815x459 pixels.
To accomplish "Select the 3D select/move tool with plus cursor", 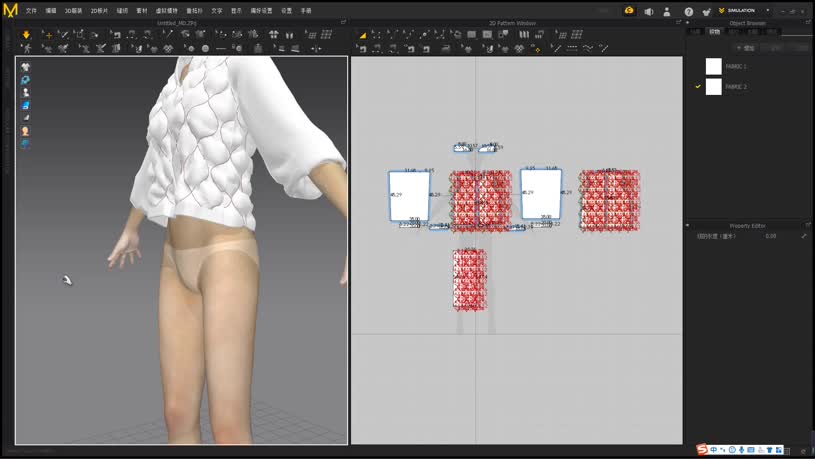I will [x=48, y=35].
